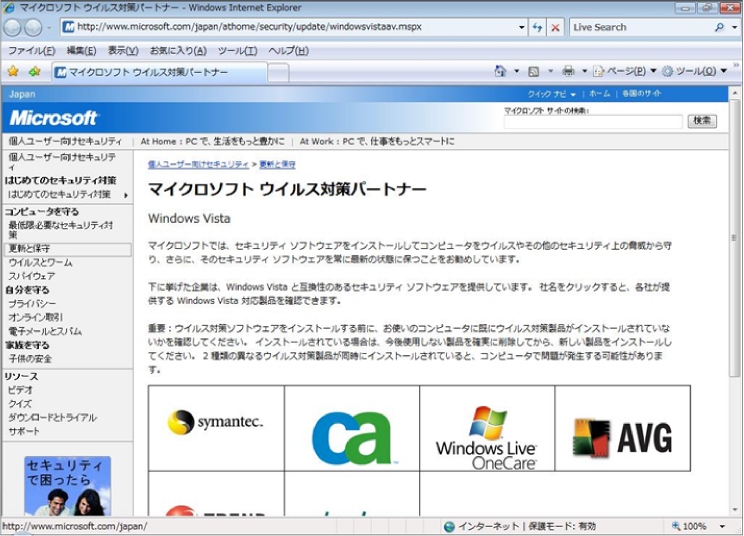Click the vertical page scrollbar
The image size is (744, 536).
[x=735, y=300]
